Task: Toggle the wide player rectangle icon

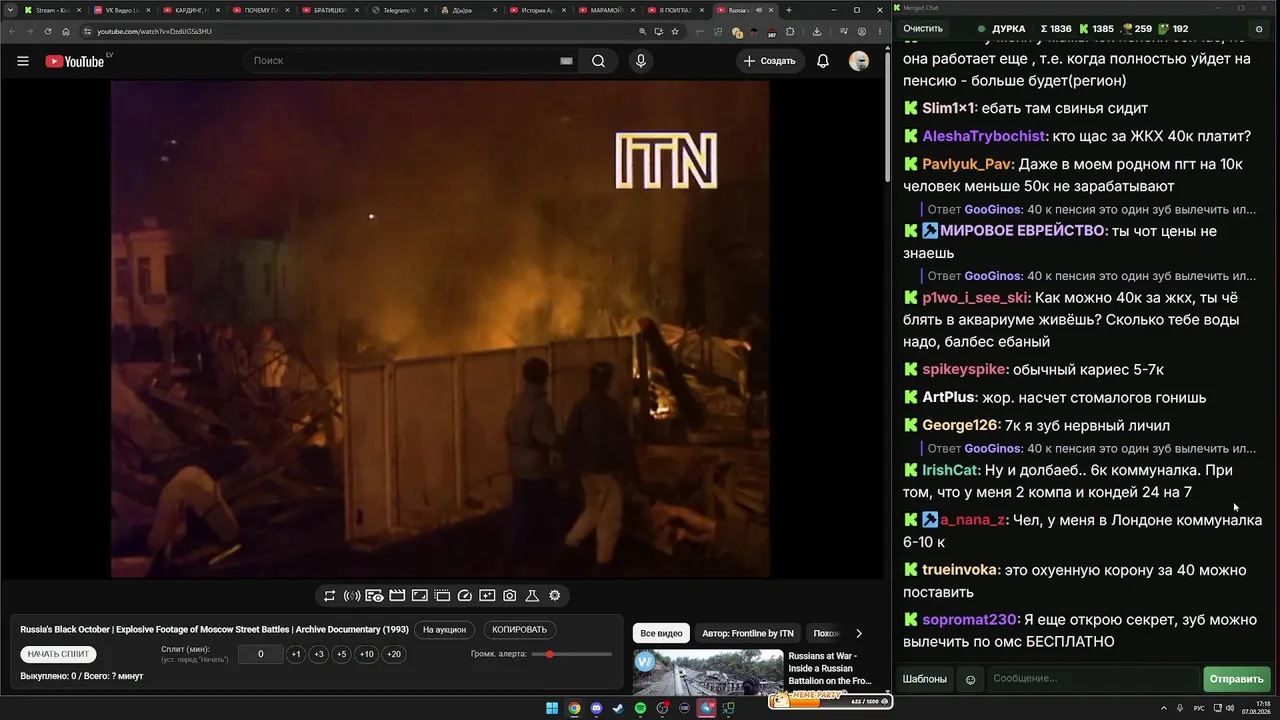Action: (420, 596)
